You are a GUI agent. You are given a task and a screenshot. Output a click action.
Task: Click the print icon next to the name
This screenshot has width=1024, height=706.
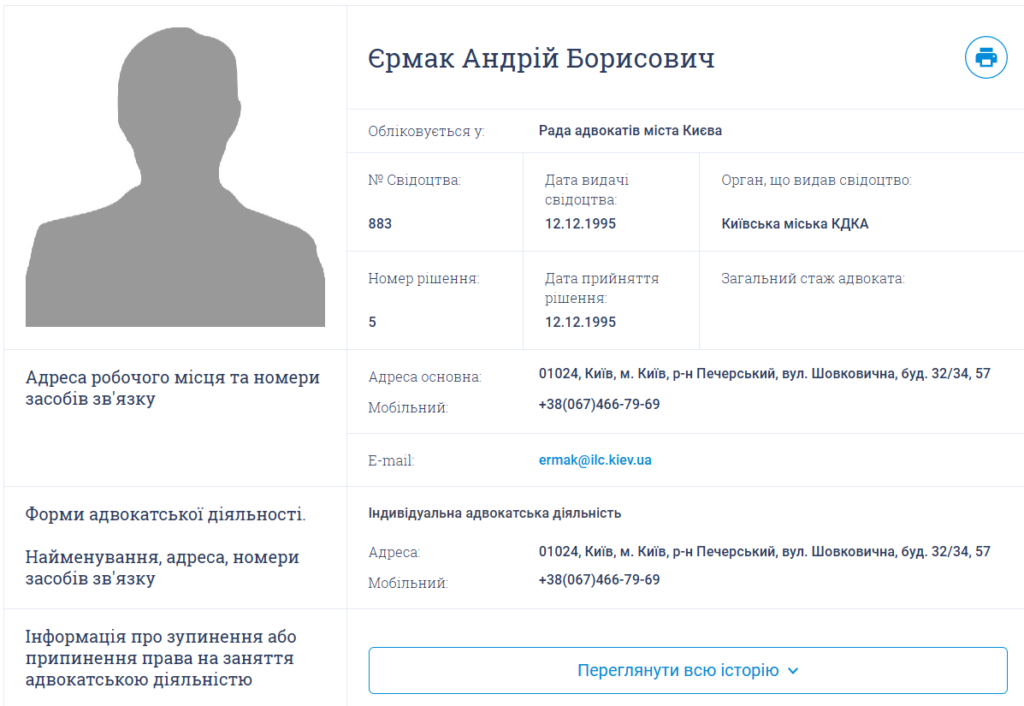[986, 57]
